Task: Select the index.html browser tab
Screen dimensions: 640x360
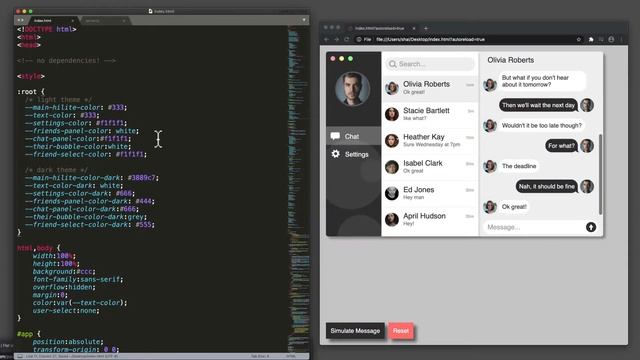Action: [x=382, y=28]
